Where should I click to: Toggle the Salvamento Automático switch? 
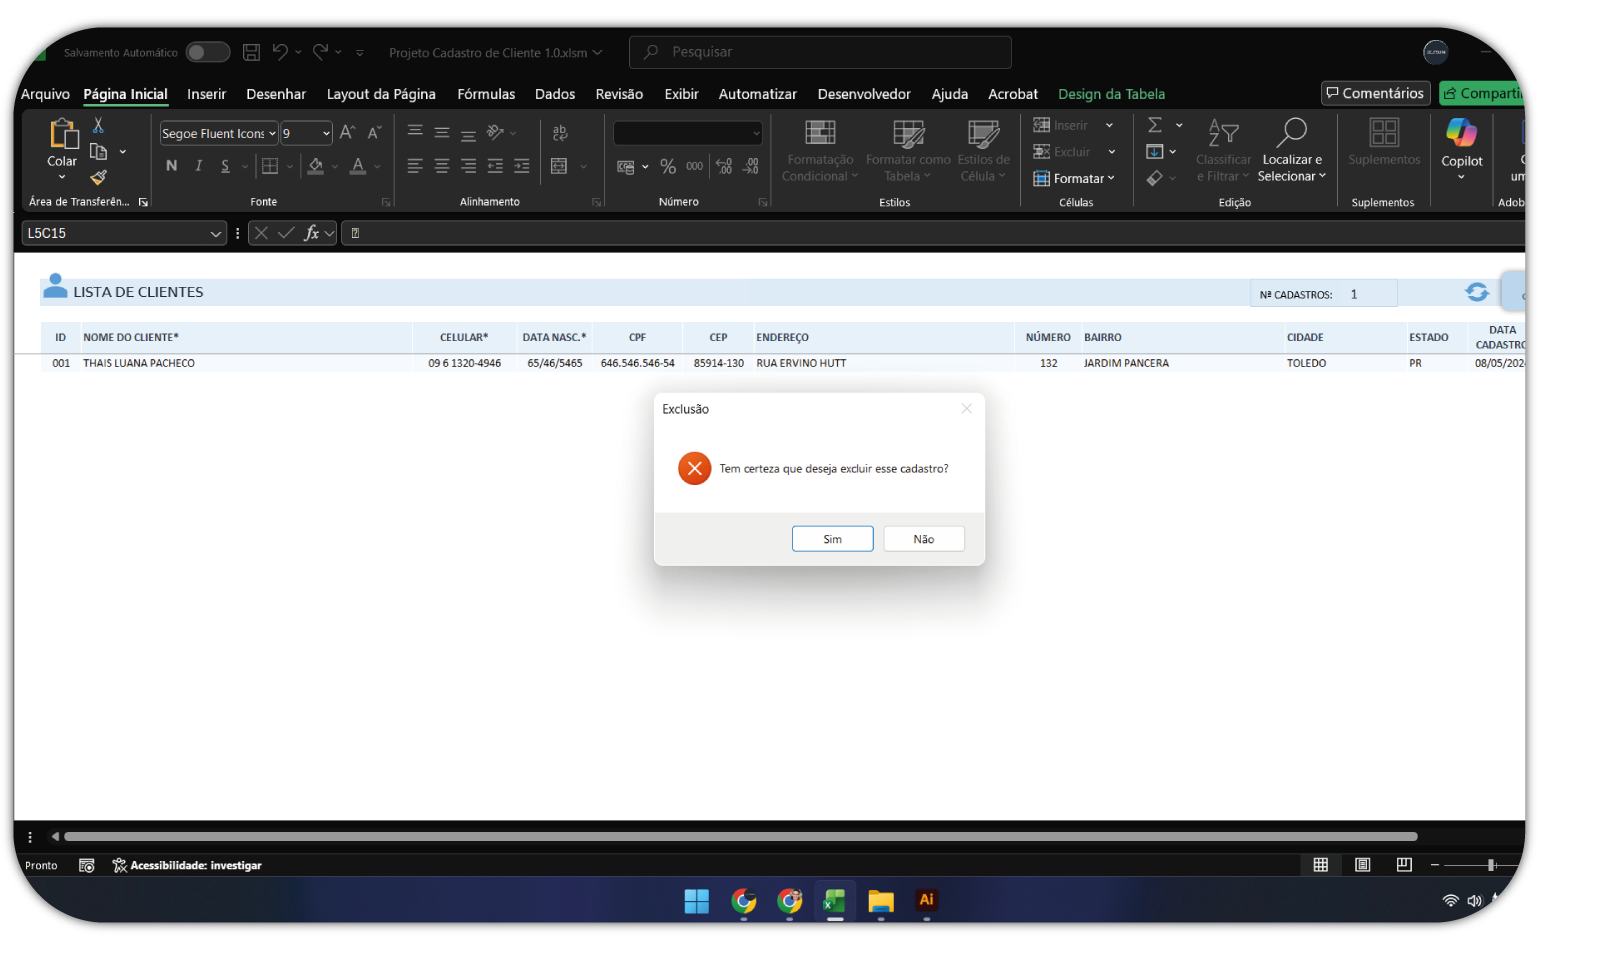(x=208, y=52)
